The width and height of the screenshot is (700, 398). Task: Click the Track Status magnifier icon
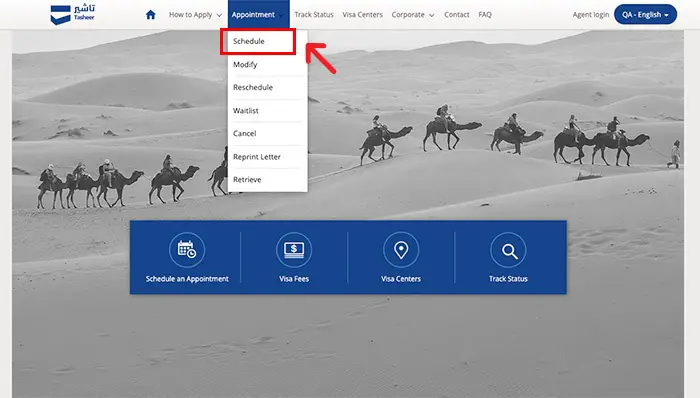(508, 250)
